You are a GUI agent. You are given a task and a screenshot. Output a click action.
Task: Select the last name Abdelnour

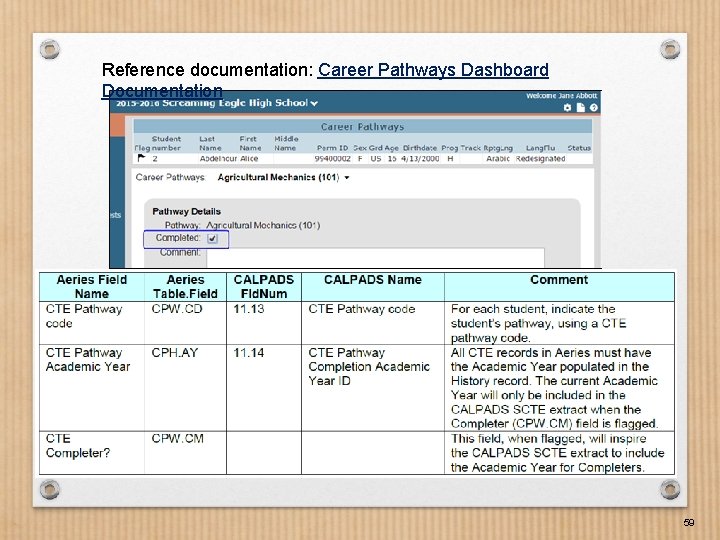218,158
